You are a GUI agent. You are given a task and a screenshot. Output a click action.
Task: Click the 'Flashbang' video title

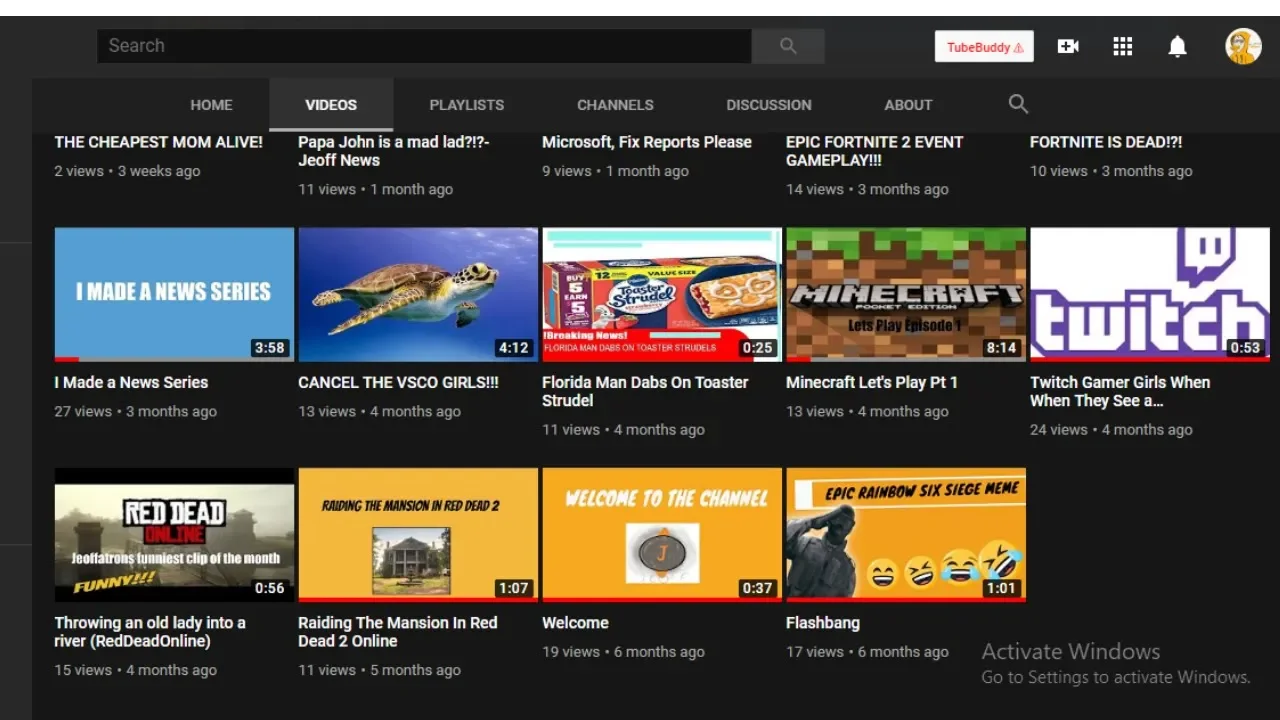[823, 622]
